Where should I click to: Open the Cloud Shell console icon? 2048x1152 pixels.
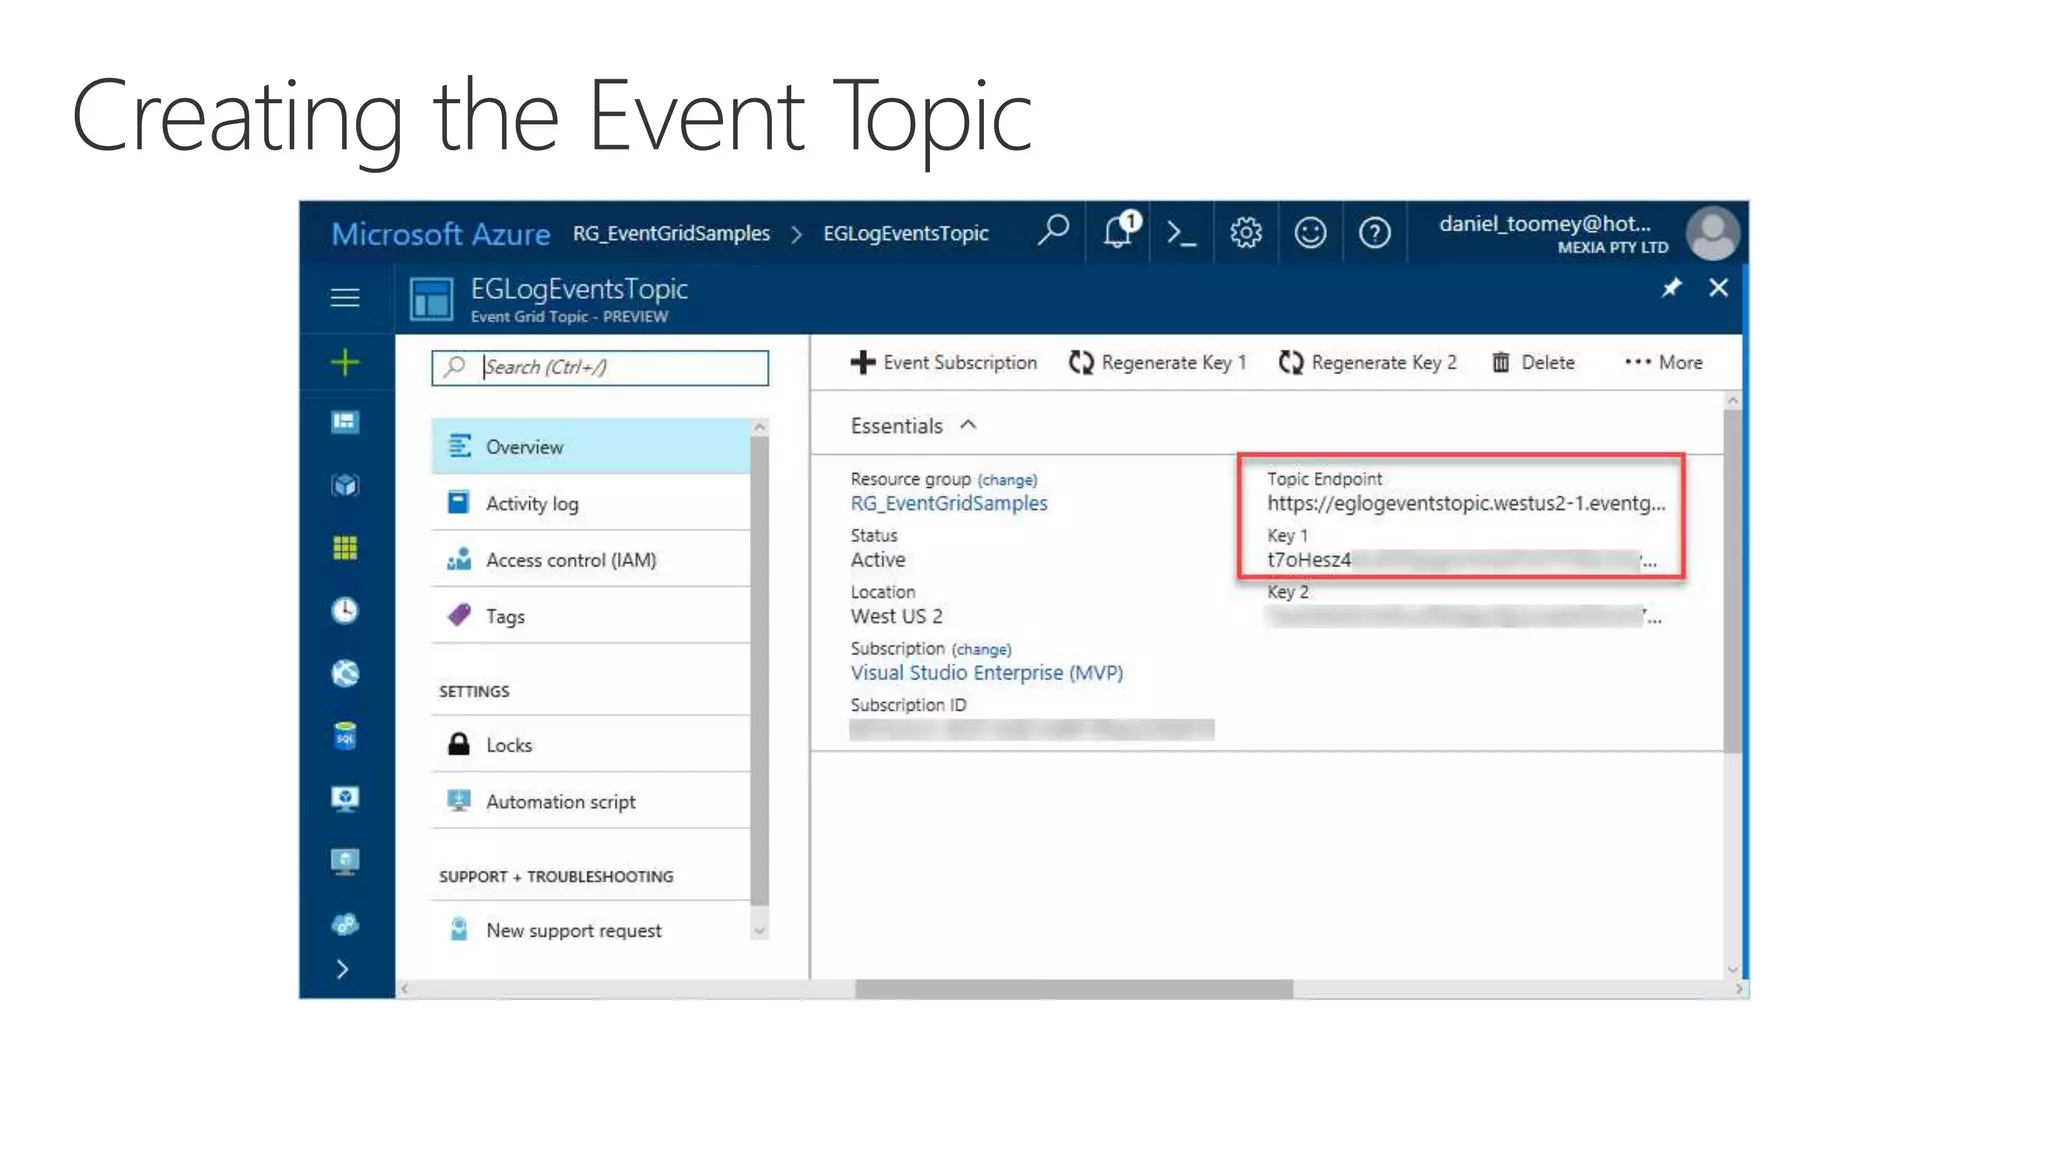click(x=1181, y=234)
